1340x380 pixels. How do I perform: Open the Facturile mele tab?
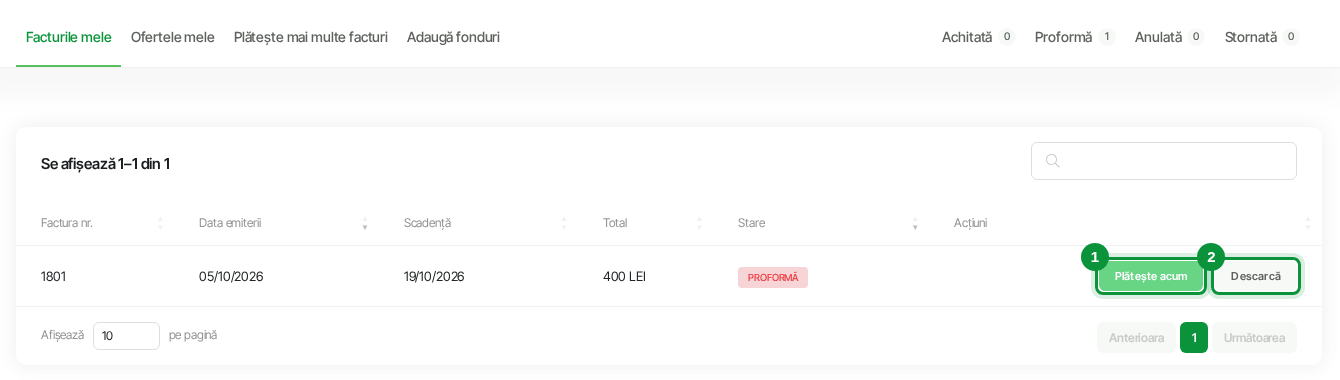[x=68, y=37]
